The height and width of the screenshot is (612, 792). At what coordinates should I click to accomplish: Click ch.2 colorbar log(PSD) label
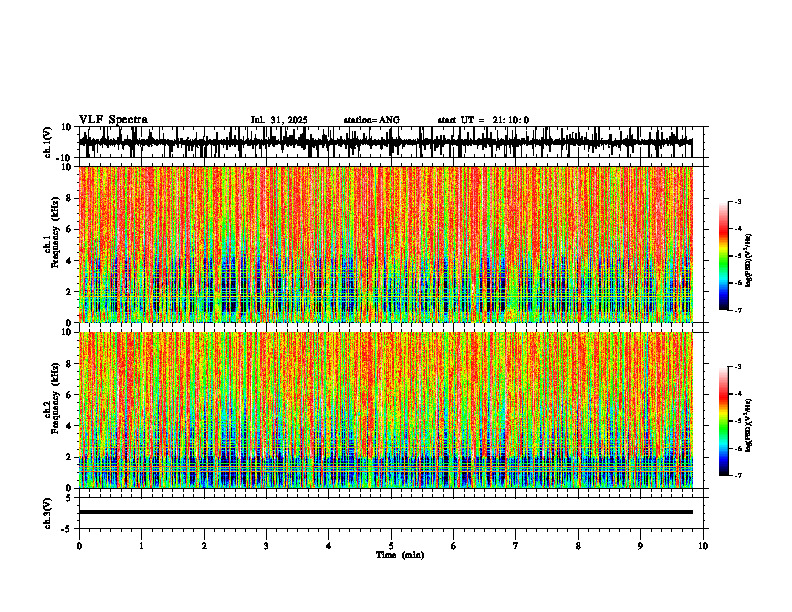[748, 425]
